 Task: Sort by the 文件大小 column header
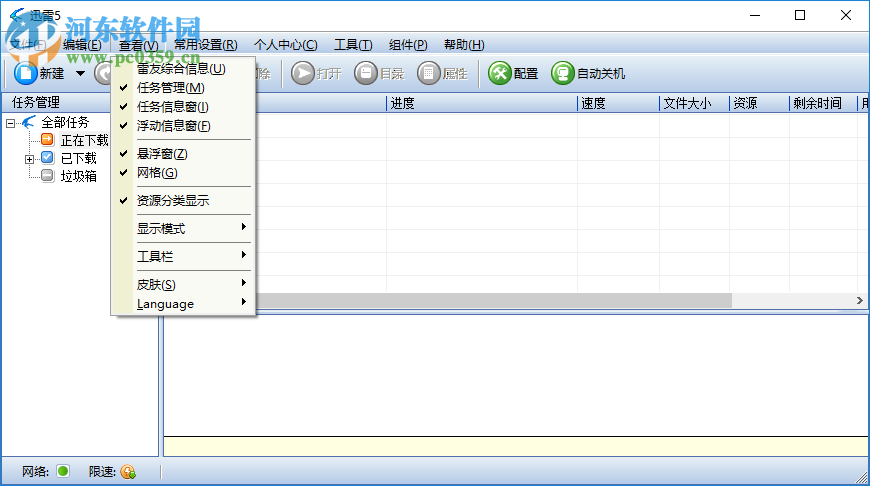694,103
